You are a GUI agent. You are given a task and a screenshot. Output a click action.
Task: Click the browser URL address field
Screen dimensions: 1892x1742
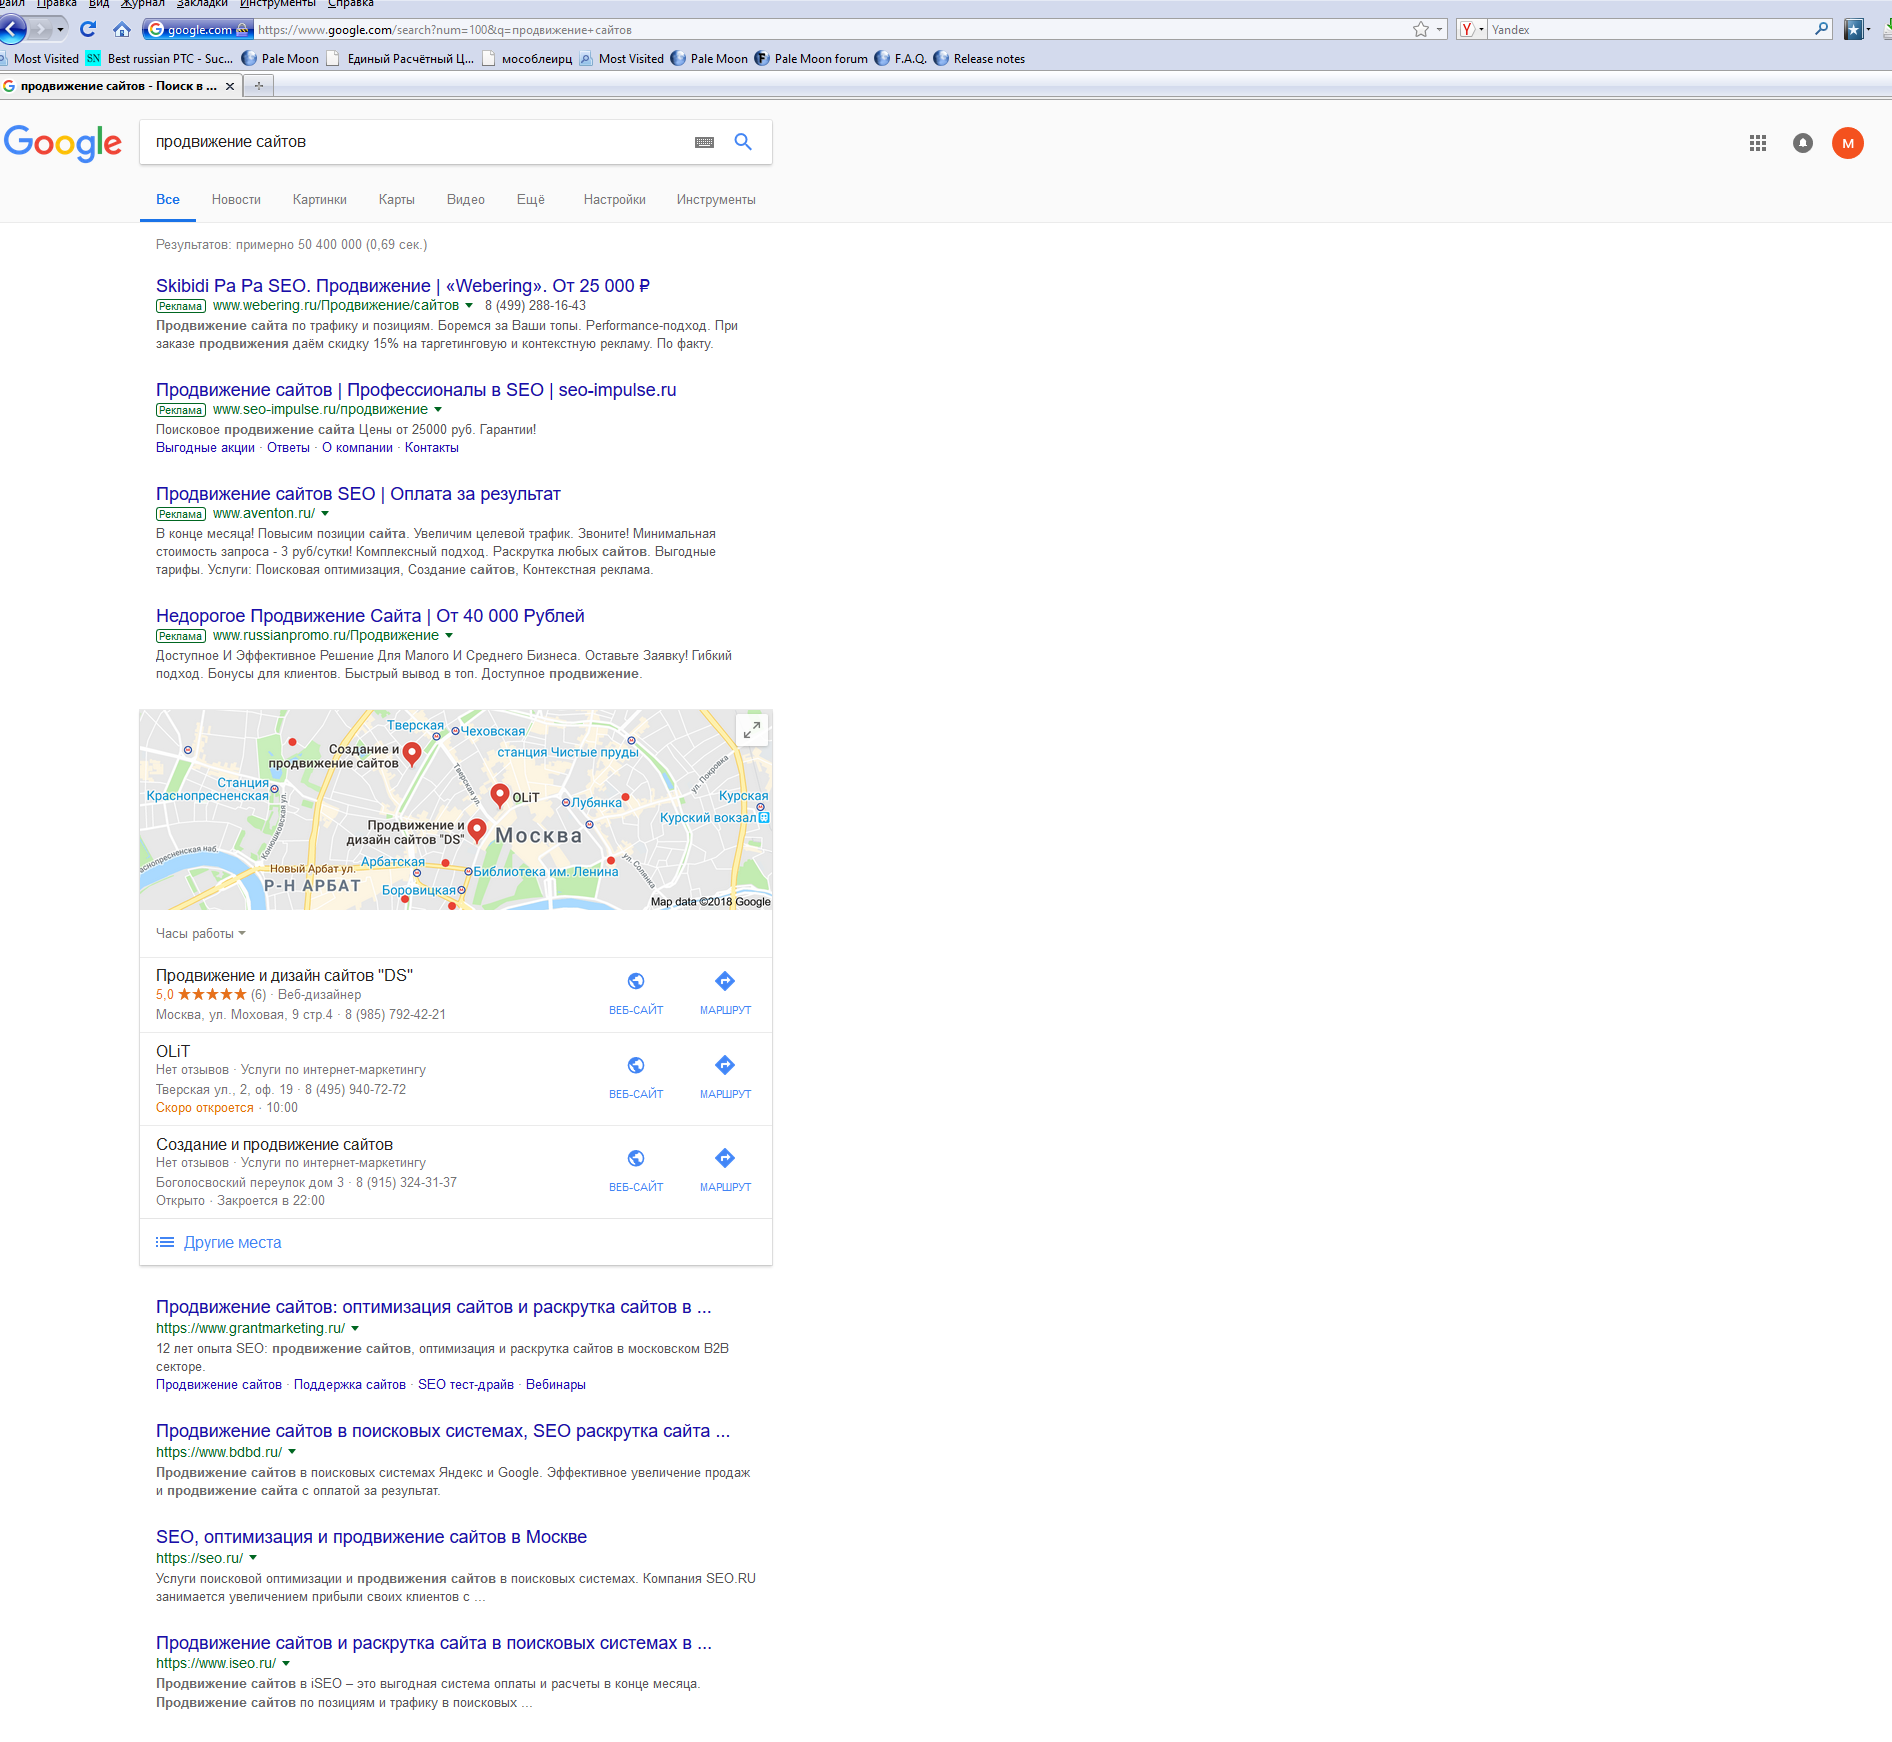pos(830,29)
